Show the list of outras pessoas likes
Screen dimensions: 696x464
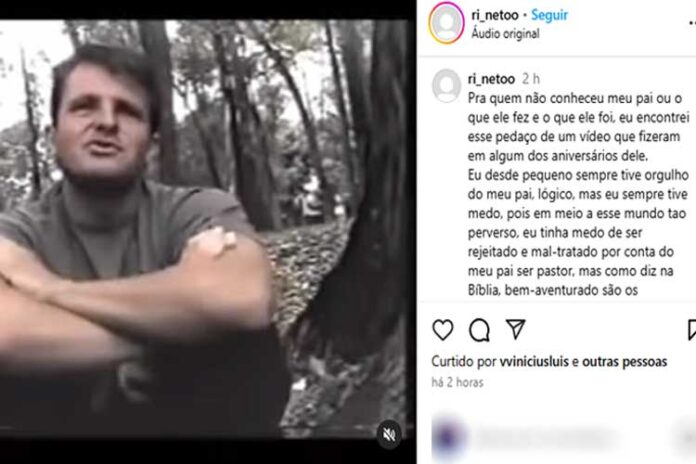(625, 362)
